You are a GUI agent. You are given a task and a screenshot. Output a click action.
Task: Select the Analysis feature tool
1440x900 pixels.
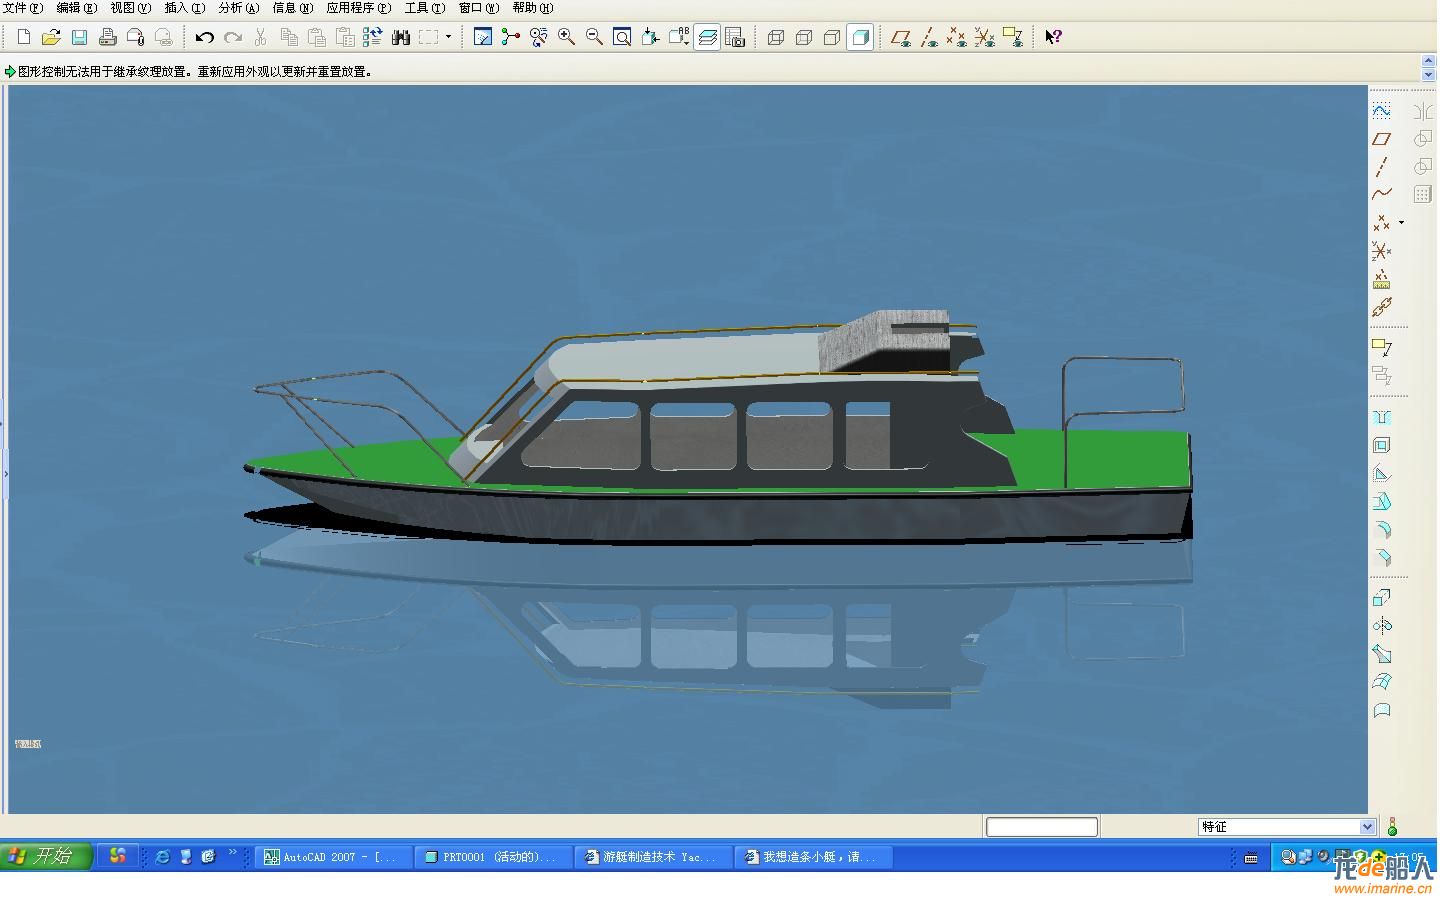(1382, 279)
